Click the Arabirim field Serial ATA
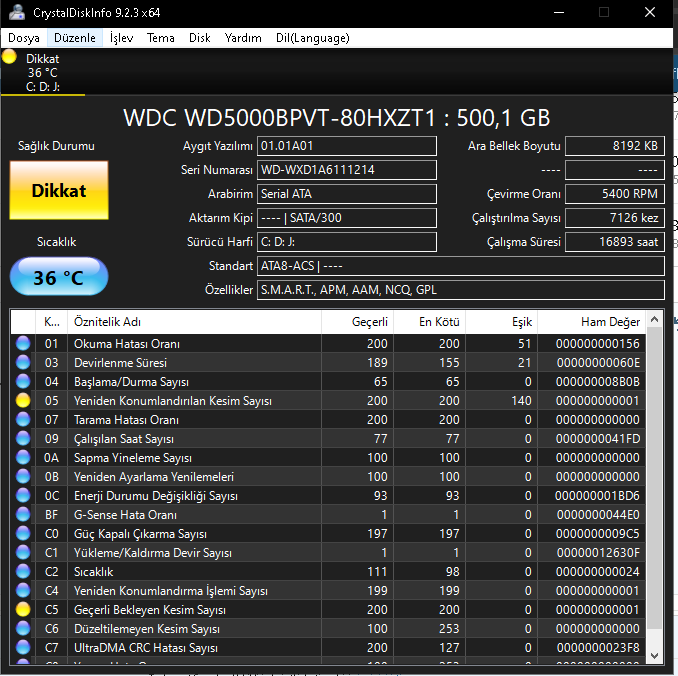678x676 pixels. point(347,194)
